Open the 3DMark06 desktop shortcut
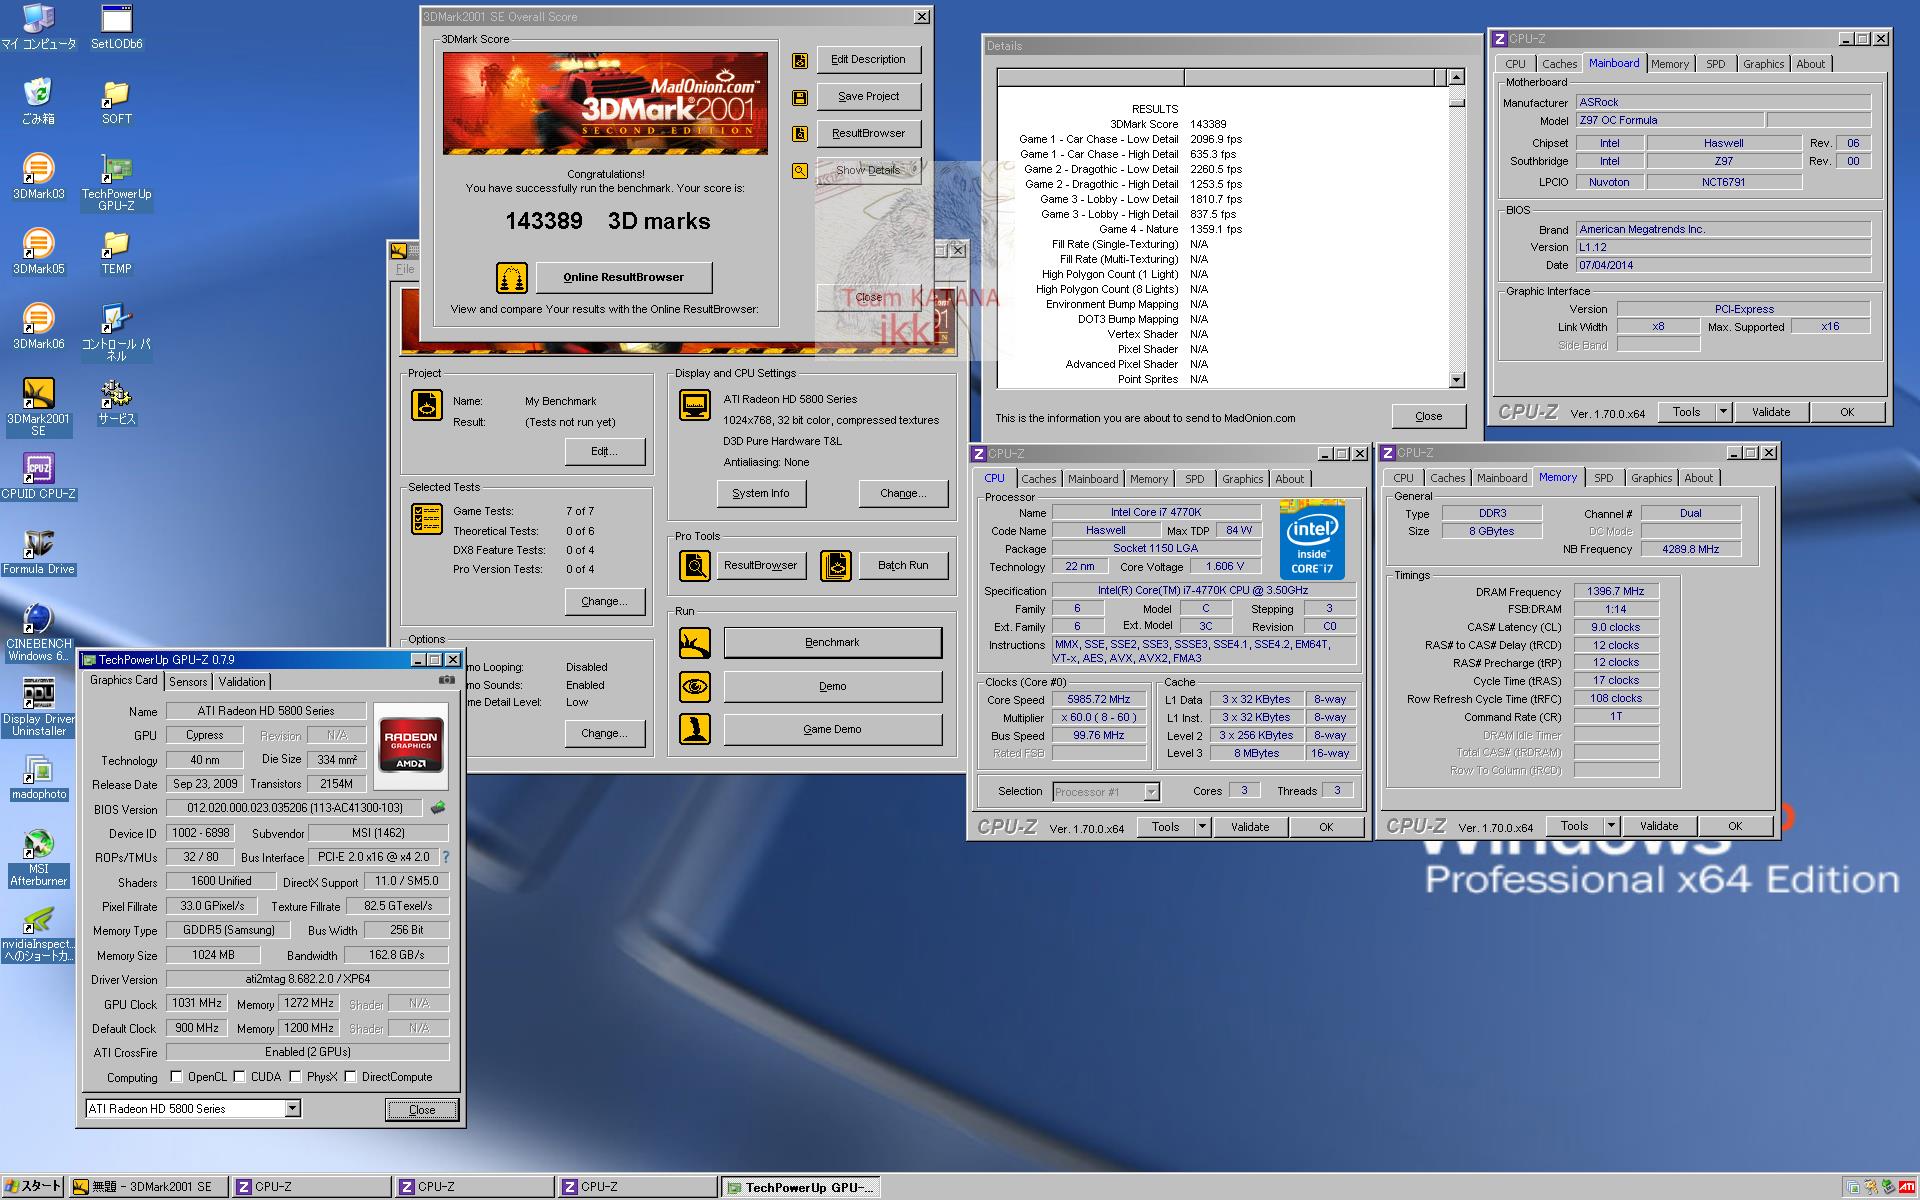 tap(38, 327)
